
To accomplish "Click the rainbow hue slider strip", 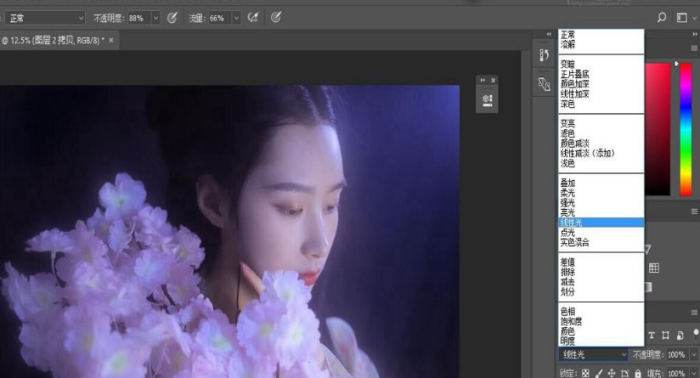I will point(686,129).
